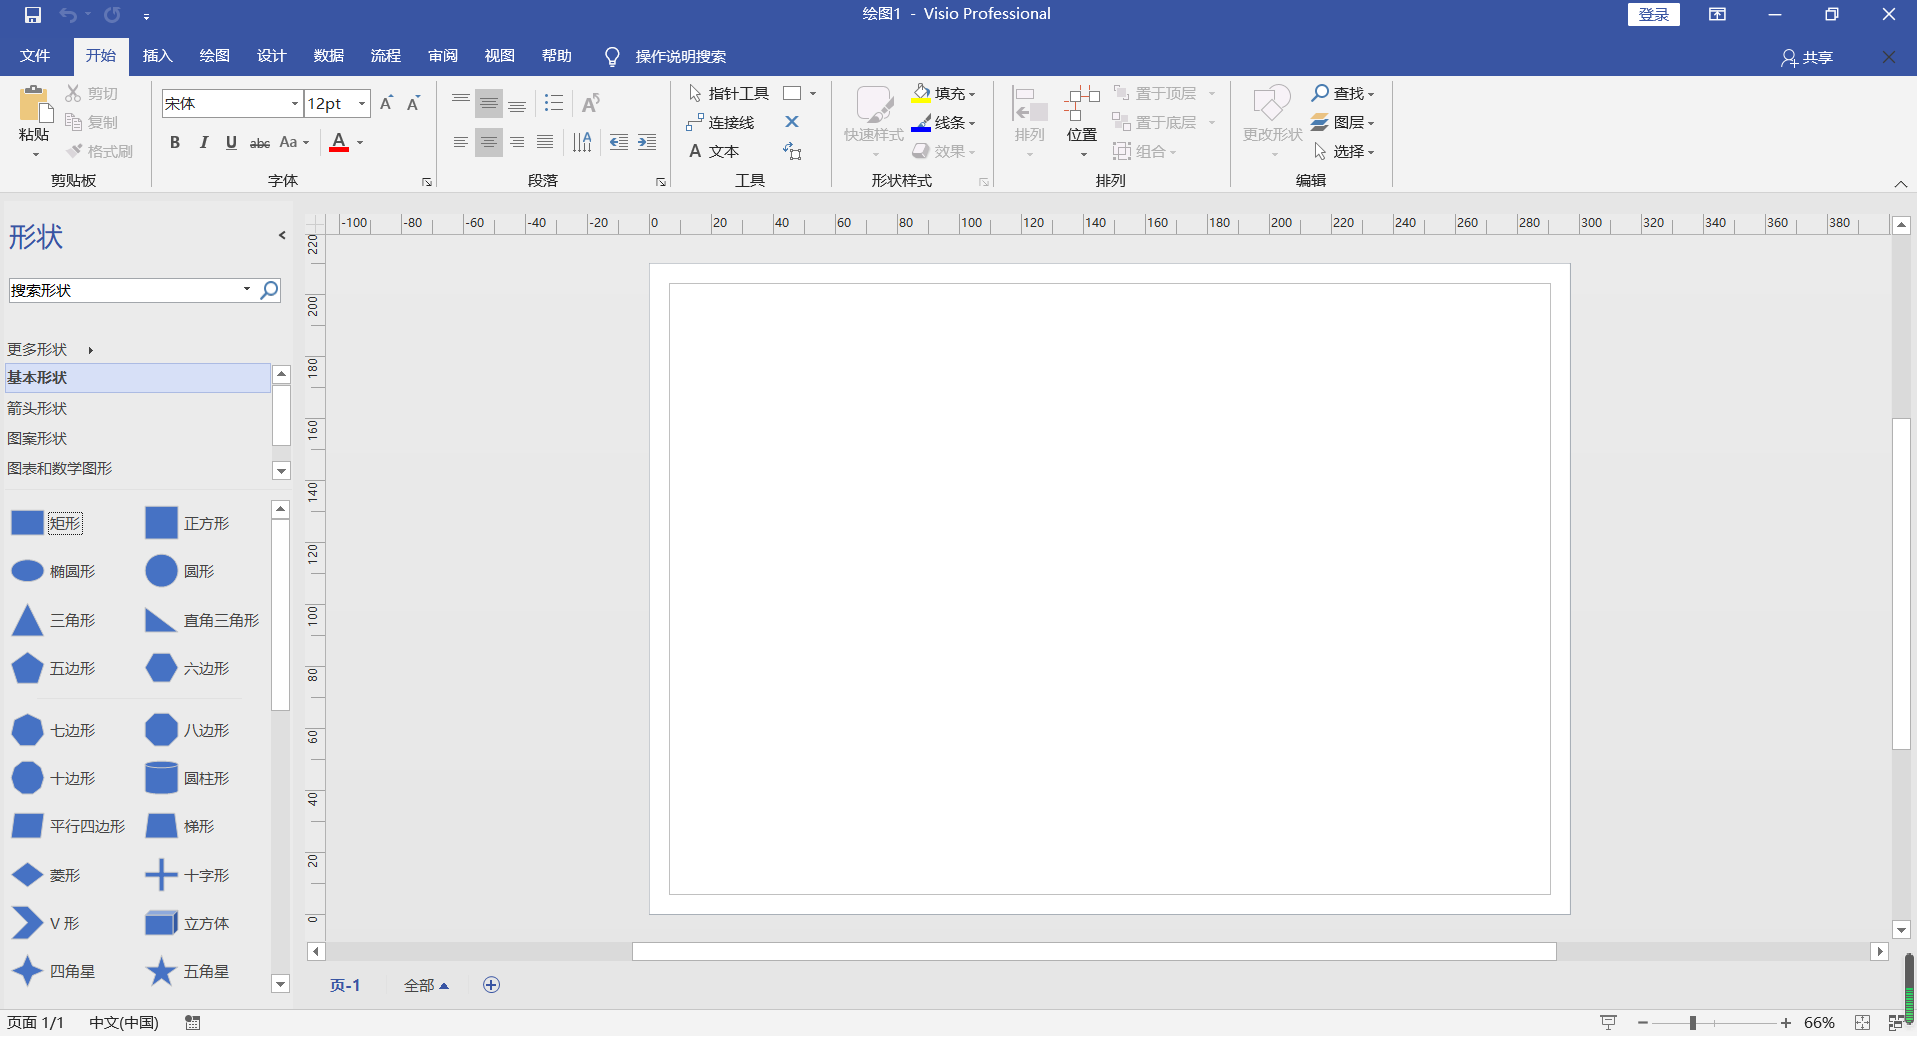Image resolution: width=1917 pixels, height=1037 pixels.
Task: Click the tell-me lightbulb icon
Action: pos(612,56)
